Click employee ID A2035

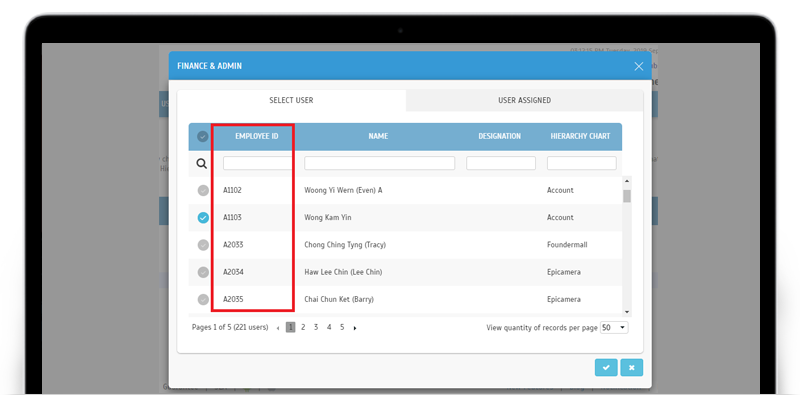click(233, 300)
